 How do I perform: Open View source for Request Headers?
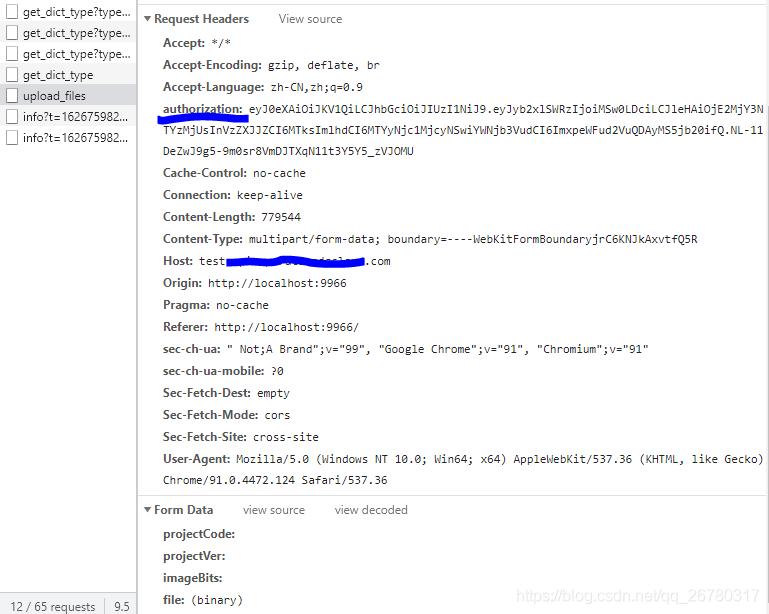(310, 19)
